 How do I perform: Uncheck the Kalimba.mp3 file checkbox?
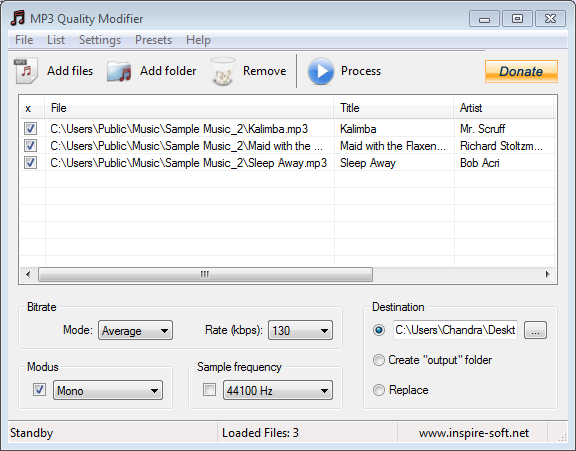pos(30,129)
